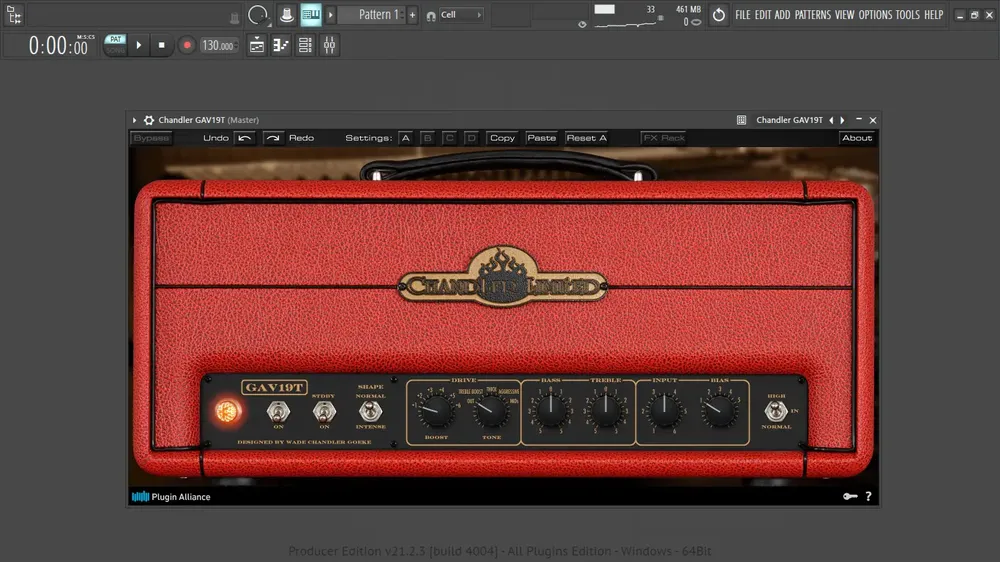This screenshot has height=562, width=1000.
Task: Flip the STDBY standby switch
Action: [x=324, y=412]
